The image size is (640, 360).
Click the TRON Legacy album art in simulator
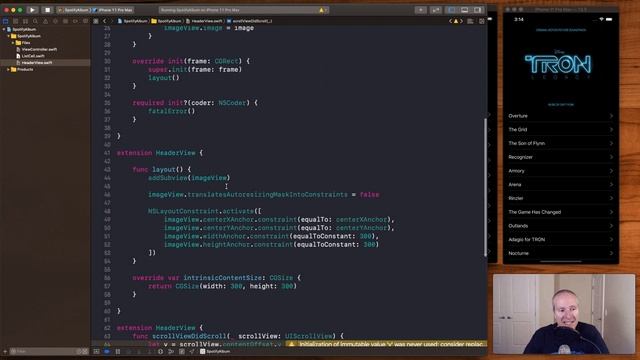tap(558, 65)
